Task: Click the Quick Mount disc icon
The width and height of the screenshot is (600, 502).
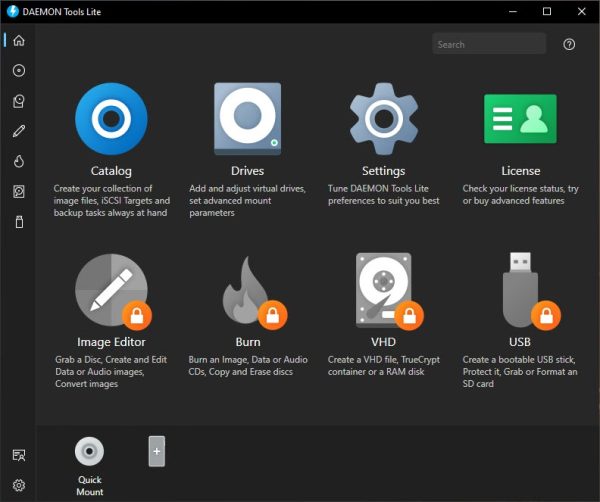Action: (x=90, y=451)
